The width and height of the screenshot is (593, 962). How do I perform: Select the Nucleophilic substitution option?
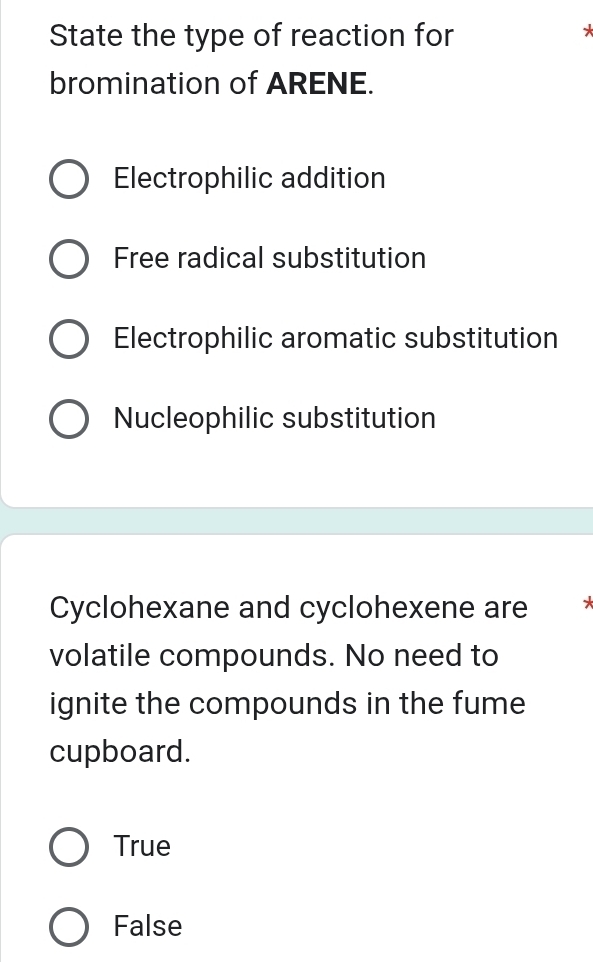[68, 418]
